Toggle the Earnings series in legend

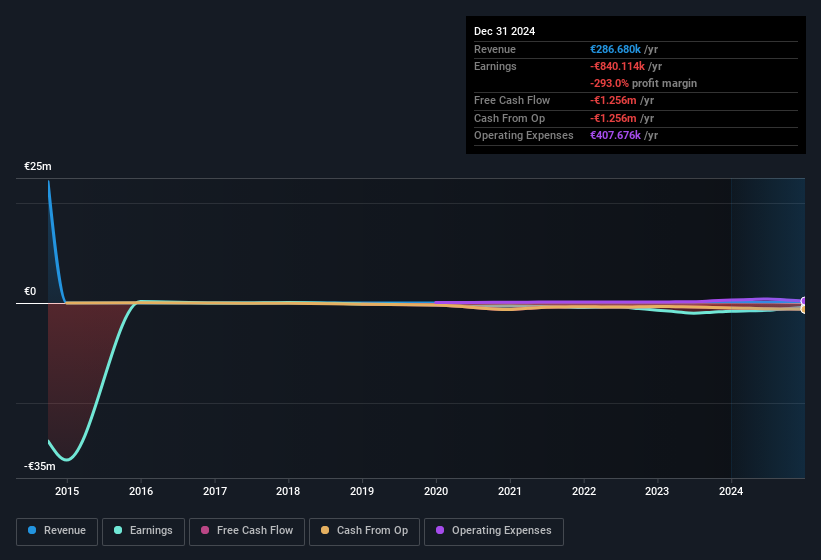coord(144,531)
